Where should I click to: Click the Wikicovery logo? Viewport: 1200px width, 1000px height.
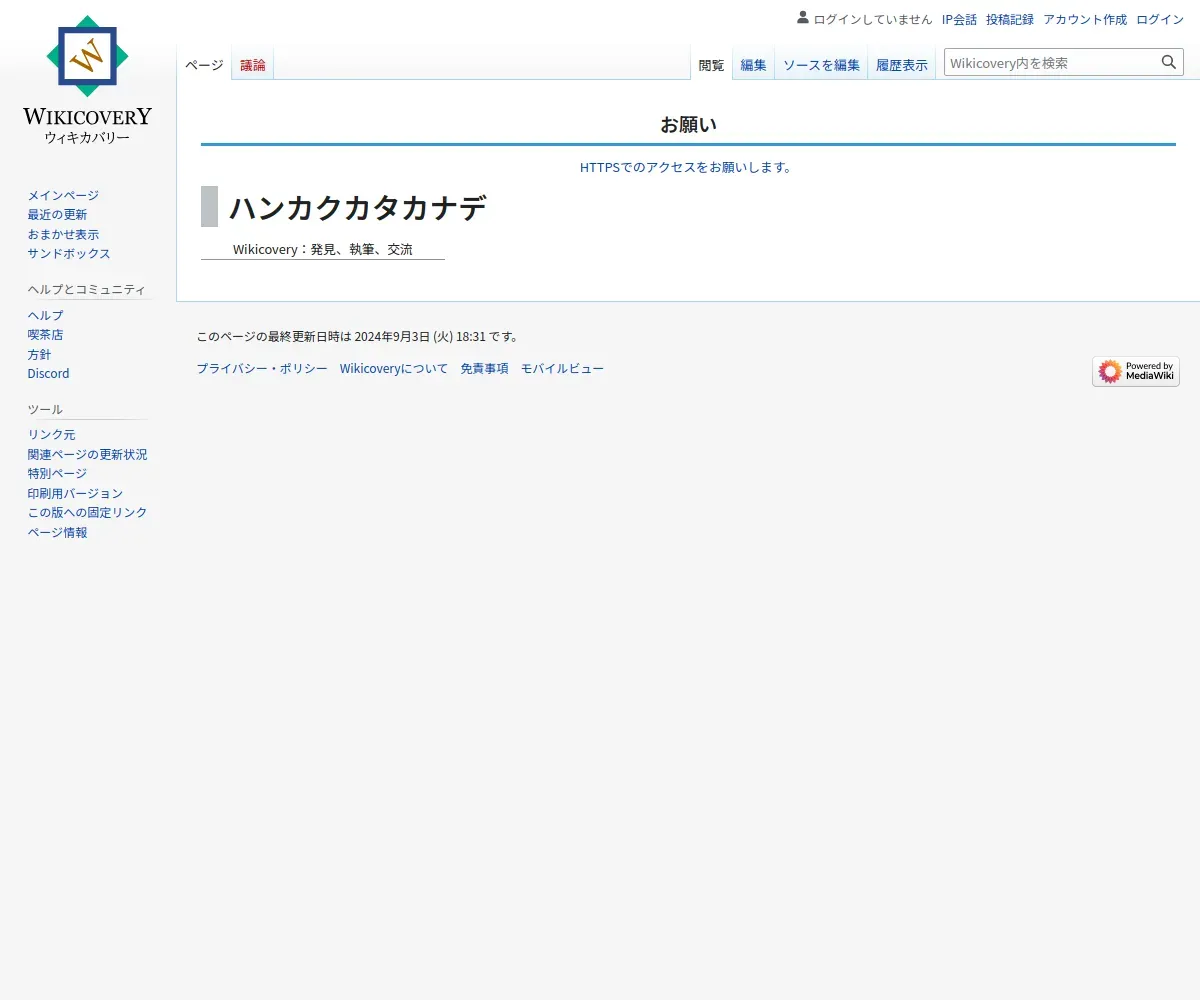tap(88, 80)
